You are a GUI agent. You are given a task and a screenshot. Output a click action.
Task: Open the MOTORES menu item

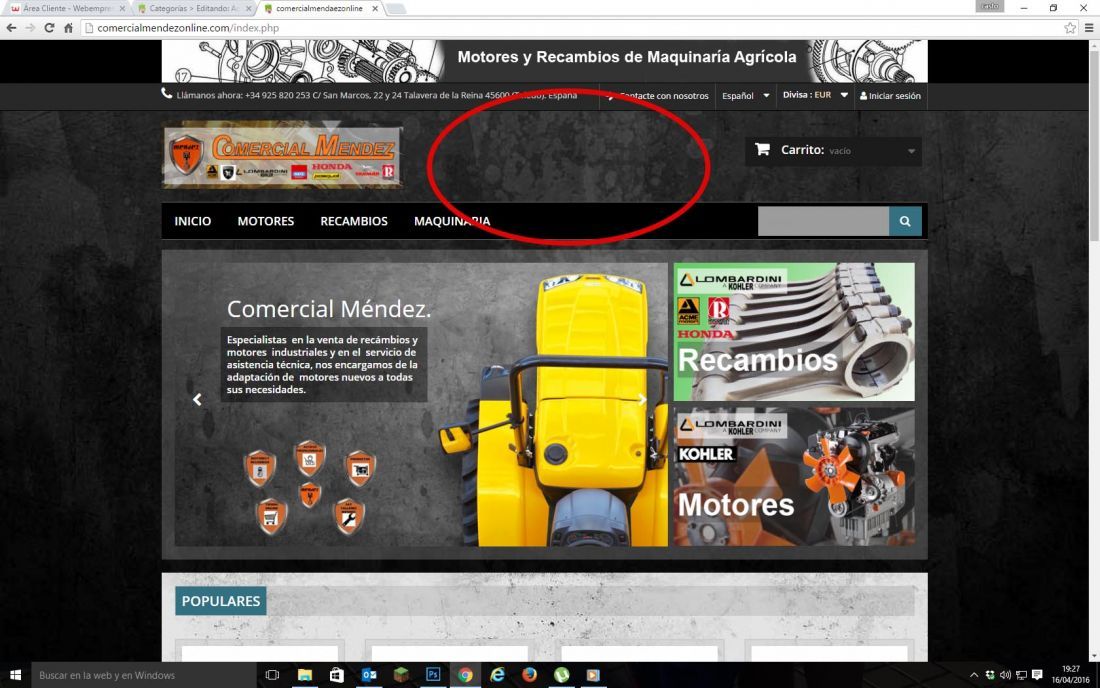tap(266, 221)
